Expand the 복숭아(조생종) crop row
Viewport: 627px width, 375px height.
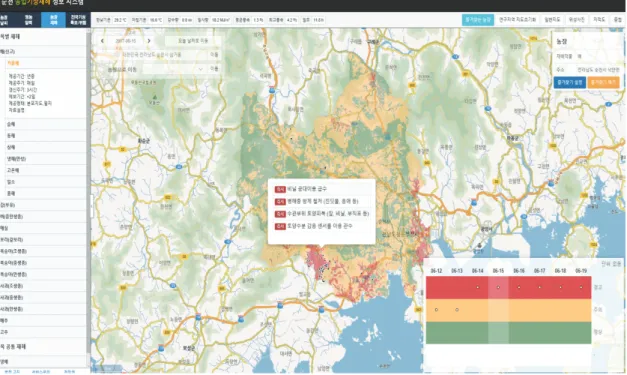(x=43, y=251)
